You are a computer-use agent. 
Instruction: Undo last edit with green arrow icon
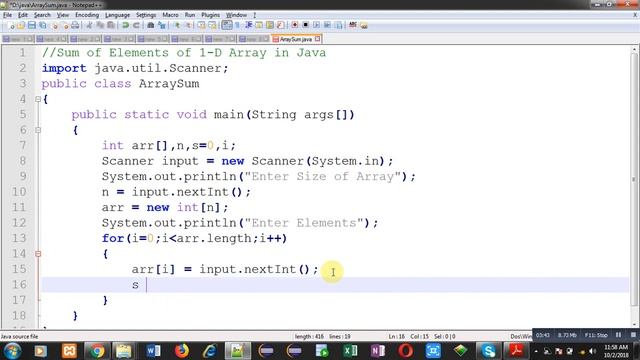pyautogui.click(x=126, y=25)
